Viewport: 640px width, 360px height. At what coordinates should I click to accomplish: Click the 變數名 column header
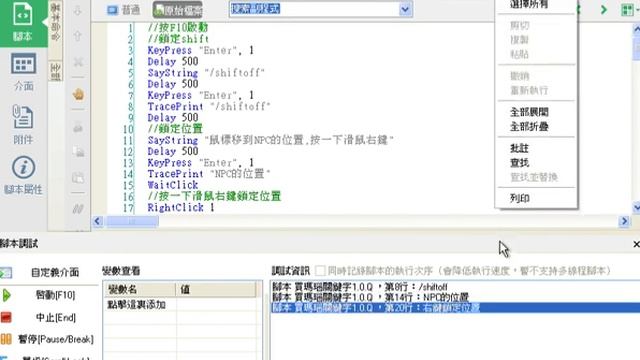click(140, 289)
